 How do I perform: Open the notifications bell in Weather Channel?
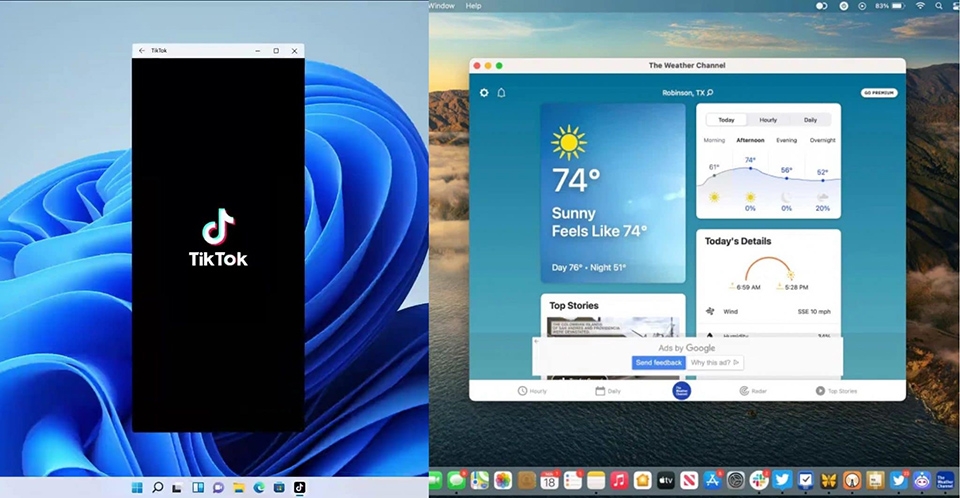[x=501, y=92]
